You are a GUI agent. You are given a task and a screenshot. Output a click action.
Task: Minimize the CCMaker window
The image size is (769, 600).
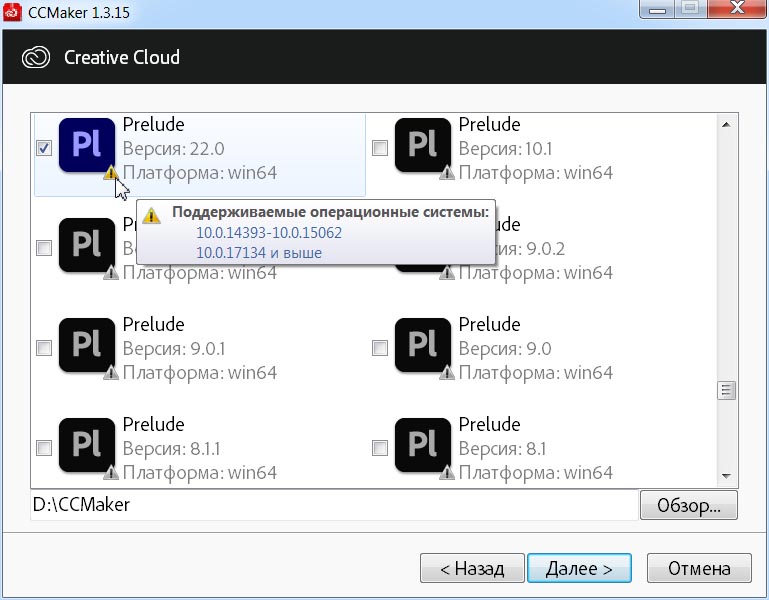(657, 9)
